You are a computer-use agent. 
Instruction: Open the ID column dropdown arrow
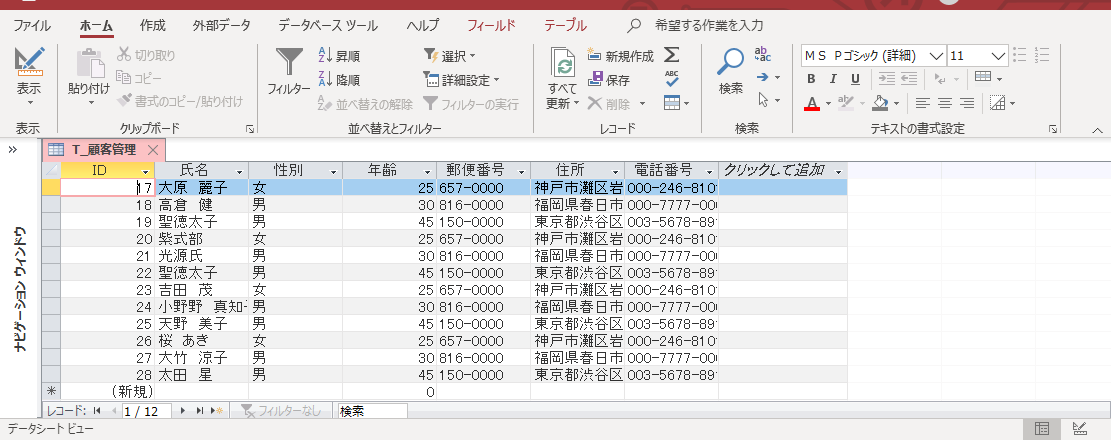(x=146, y=171)
